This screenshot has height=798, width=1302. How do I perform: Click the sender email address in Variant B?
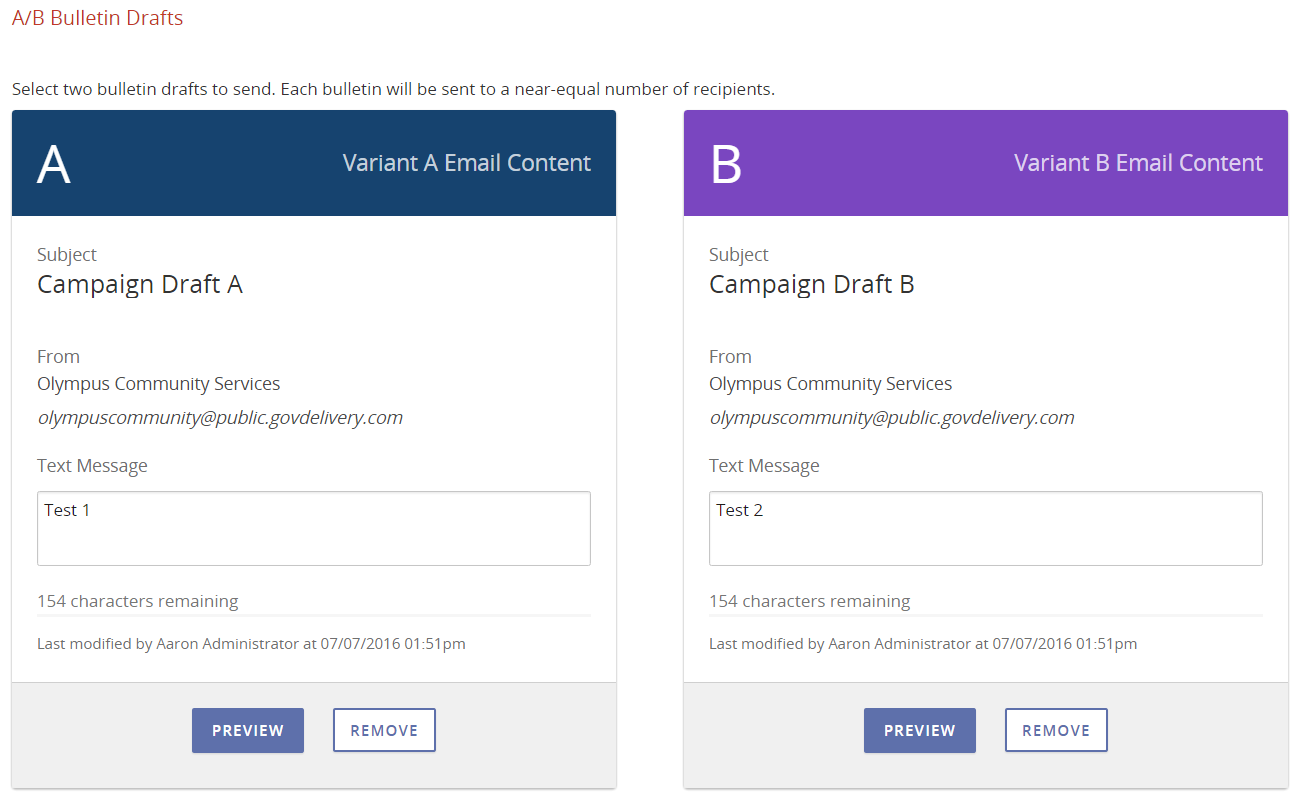point(892,418)
